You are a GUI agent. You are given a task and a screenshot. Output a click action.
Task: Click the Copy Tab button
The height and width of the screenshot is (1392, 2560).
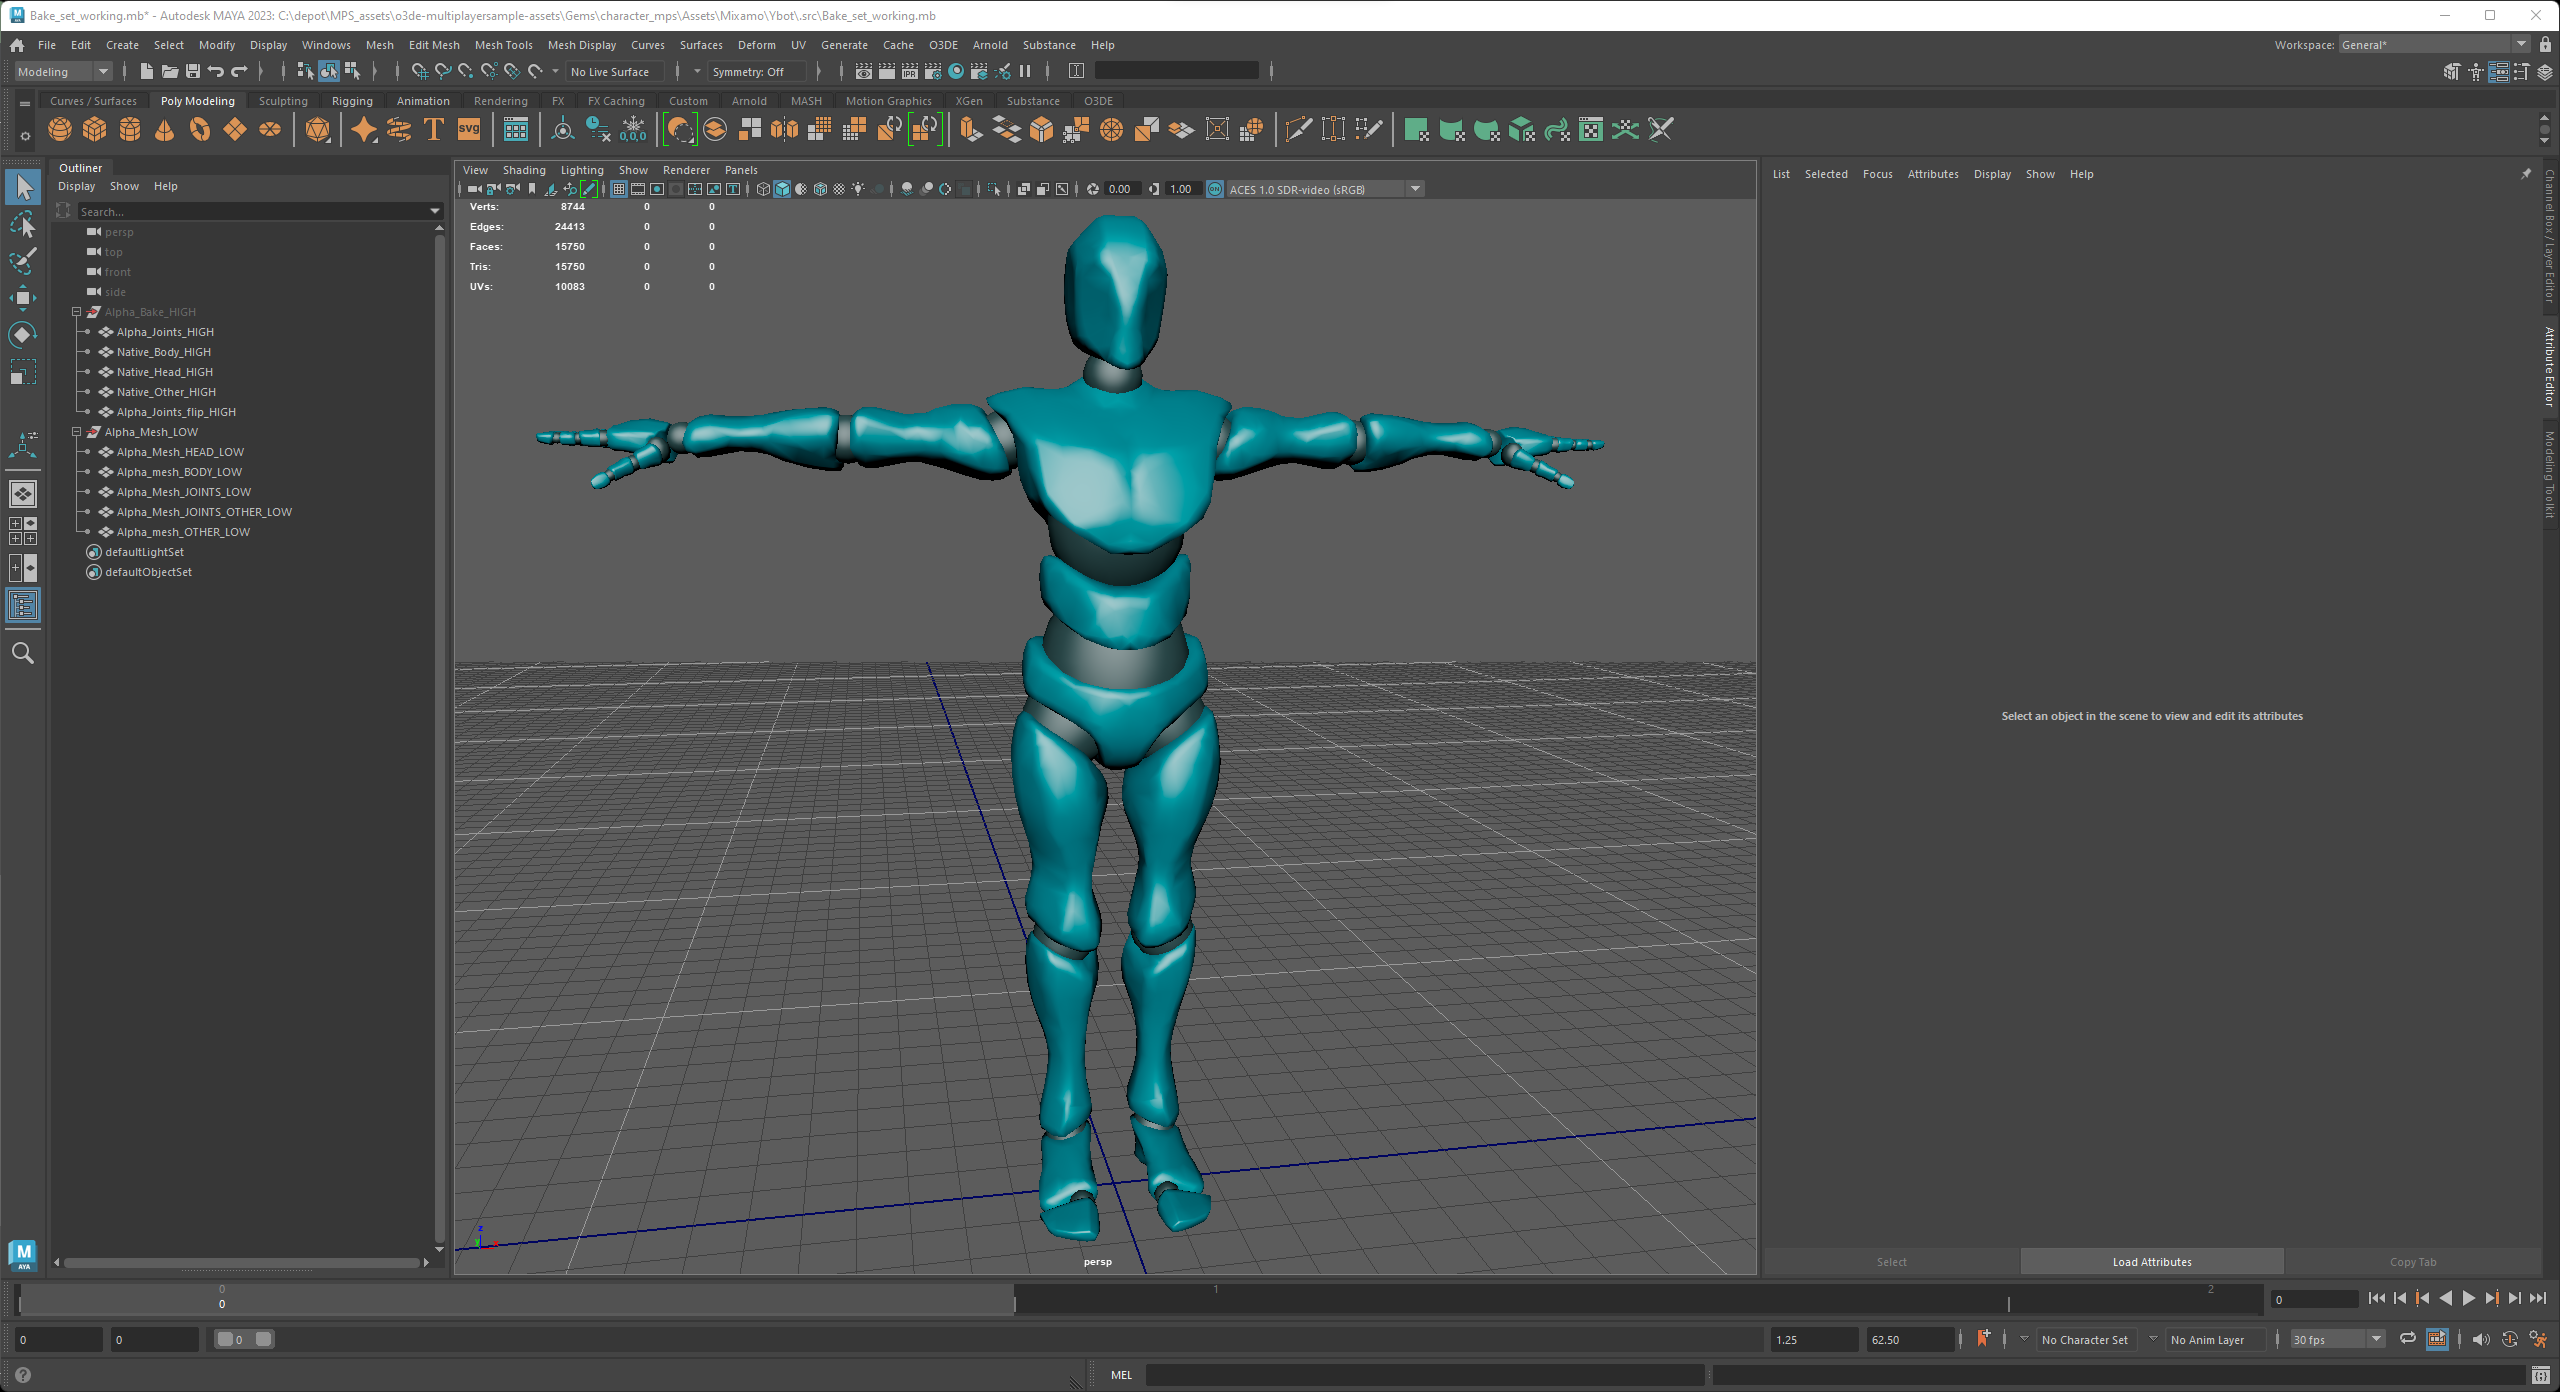point(2413,1262)
